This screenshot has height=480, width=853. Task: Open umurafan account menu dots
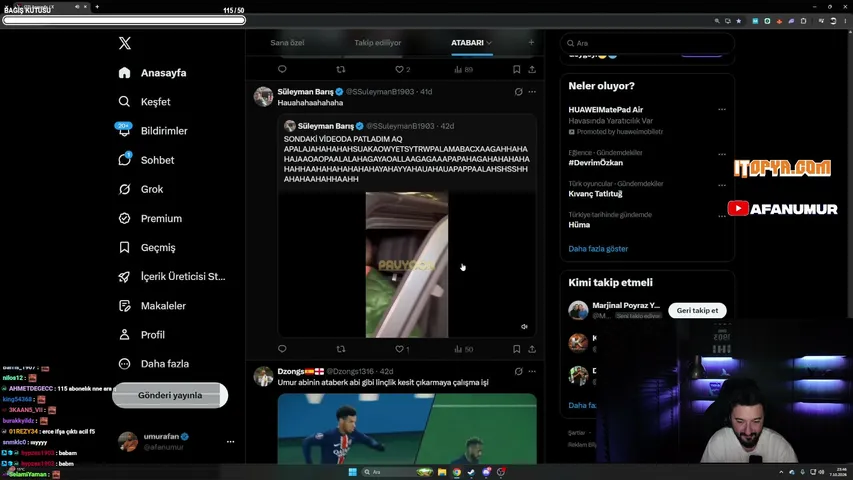click(x=230, y=441)
